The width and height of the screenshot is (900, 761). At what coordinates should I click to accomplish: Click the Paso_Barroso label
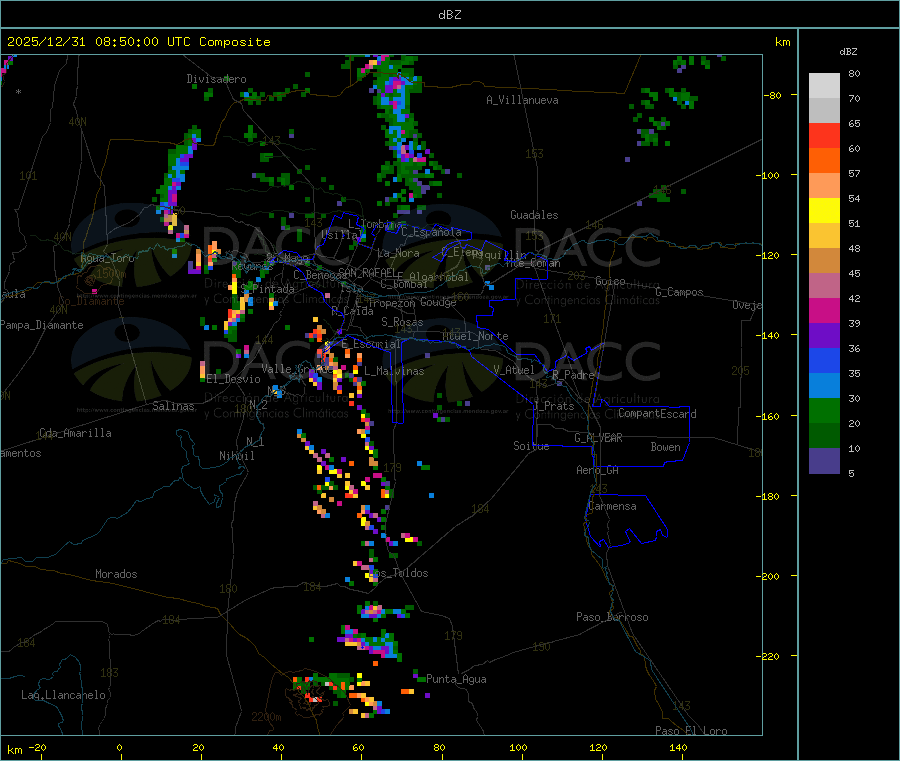point(612,617)
